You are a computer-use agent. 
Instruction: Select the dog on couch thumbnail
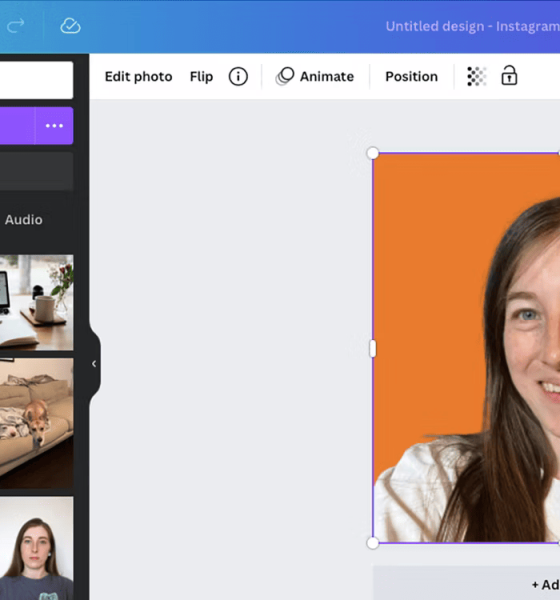tap(36, 423)
